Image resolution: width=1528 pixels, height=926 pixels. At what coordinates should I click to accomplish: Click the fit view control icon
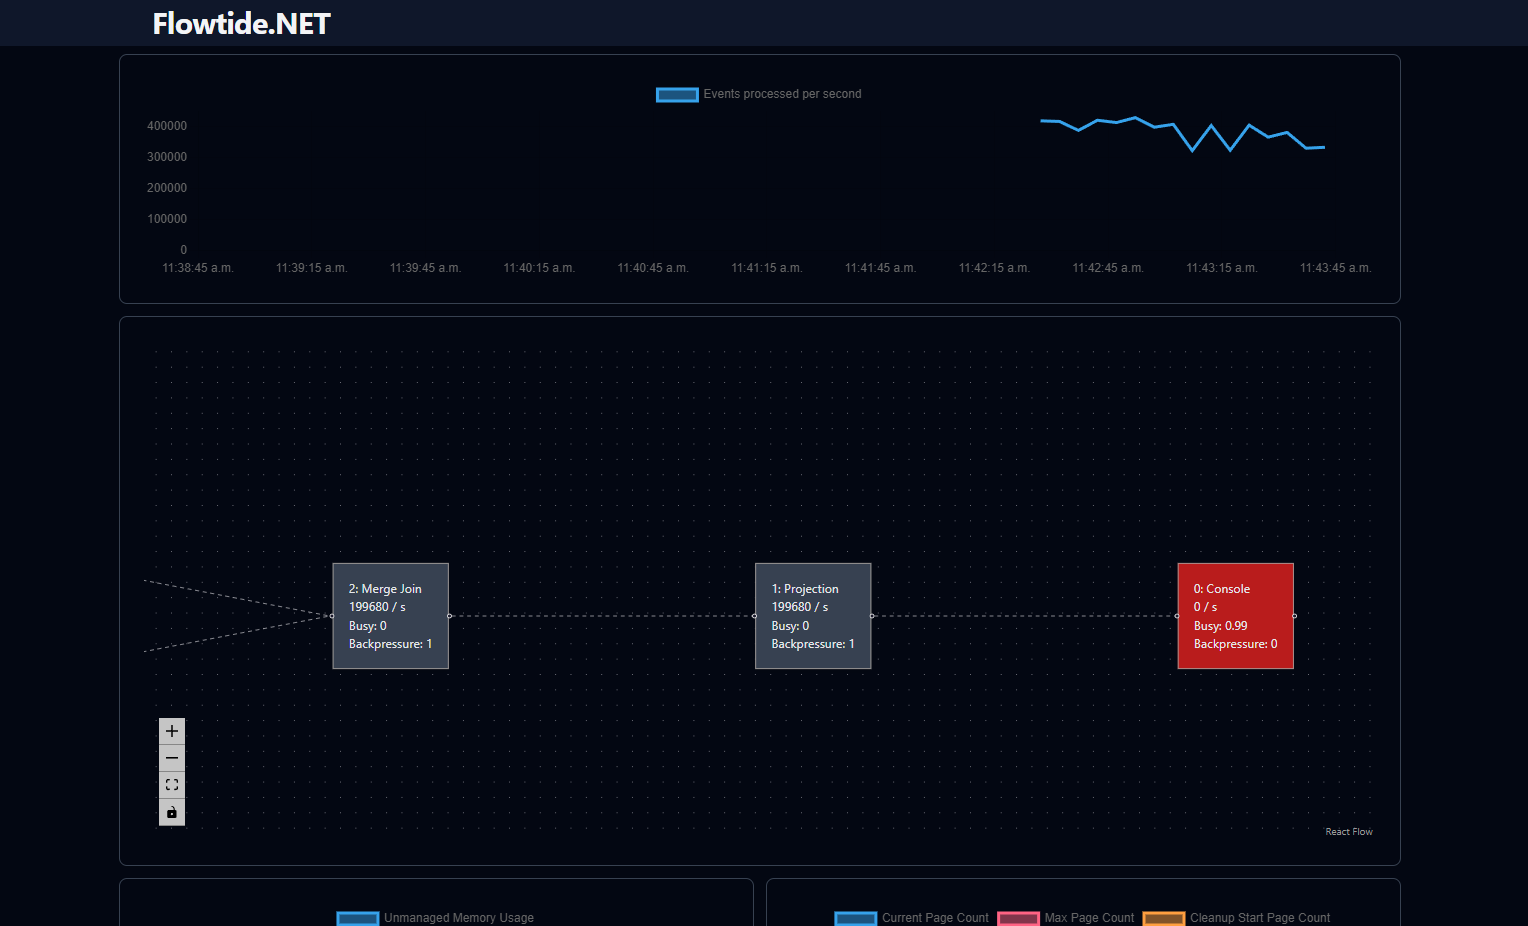172,785
